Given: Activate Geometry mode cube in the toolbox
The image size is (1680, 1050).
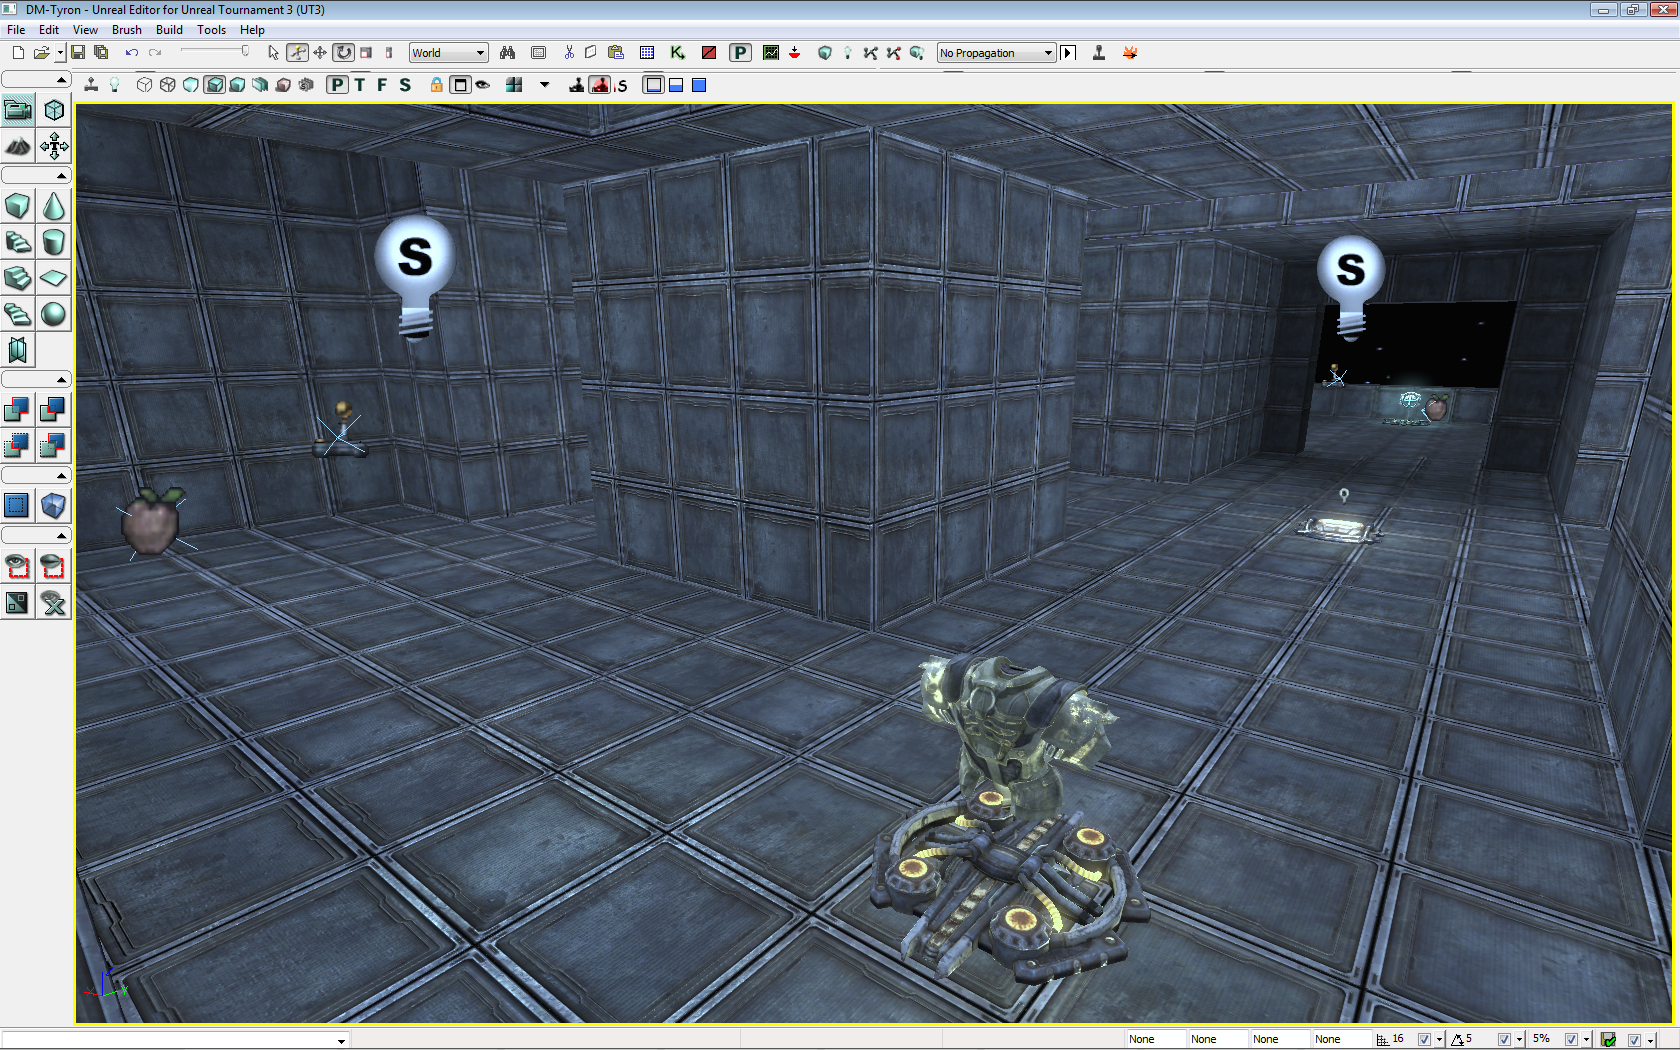Looking at the screenshot, I should [54, 110].
